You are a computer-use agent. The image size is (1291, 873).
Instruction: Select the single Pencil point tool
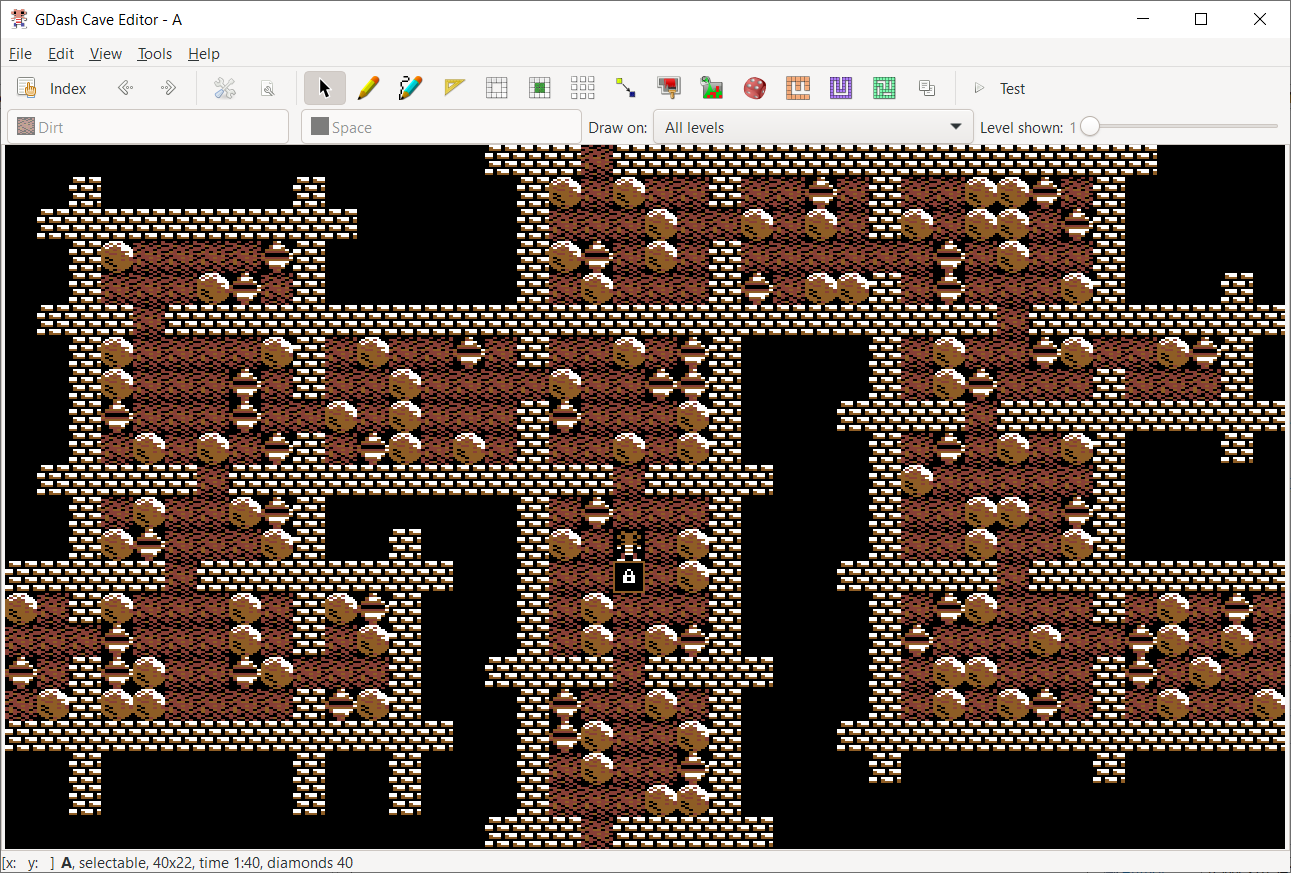[x=368, y=88]
